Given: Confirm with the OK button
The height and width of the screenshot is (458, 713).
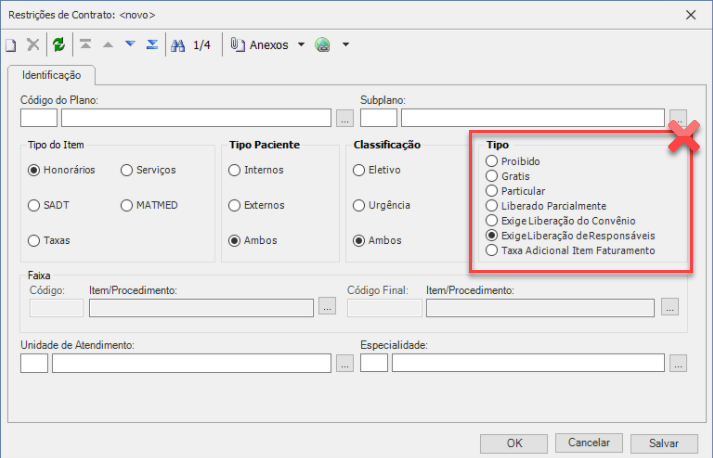Looking at the screenshot, I should point(514,443).
